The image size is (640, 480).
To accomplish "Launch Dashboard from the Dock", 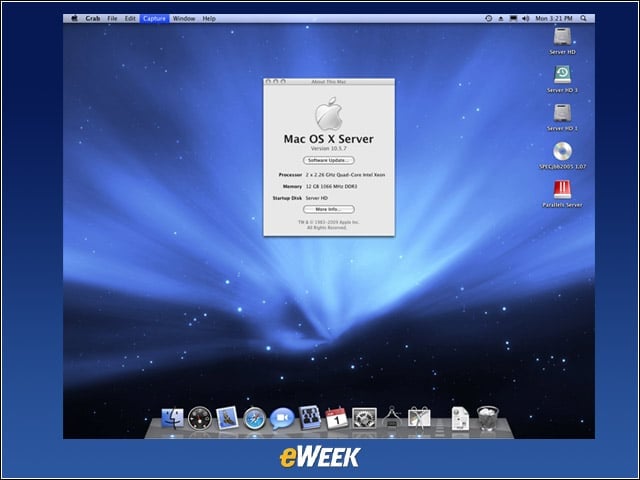I will point(200,418).
